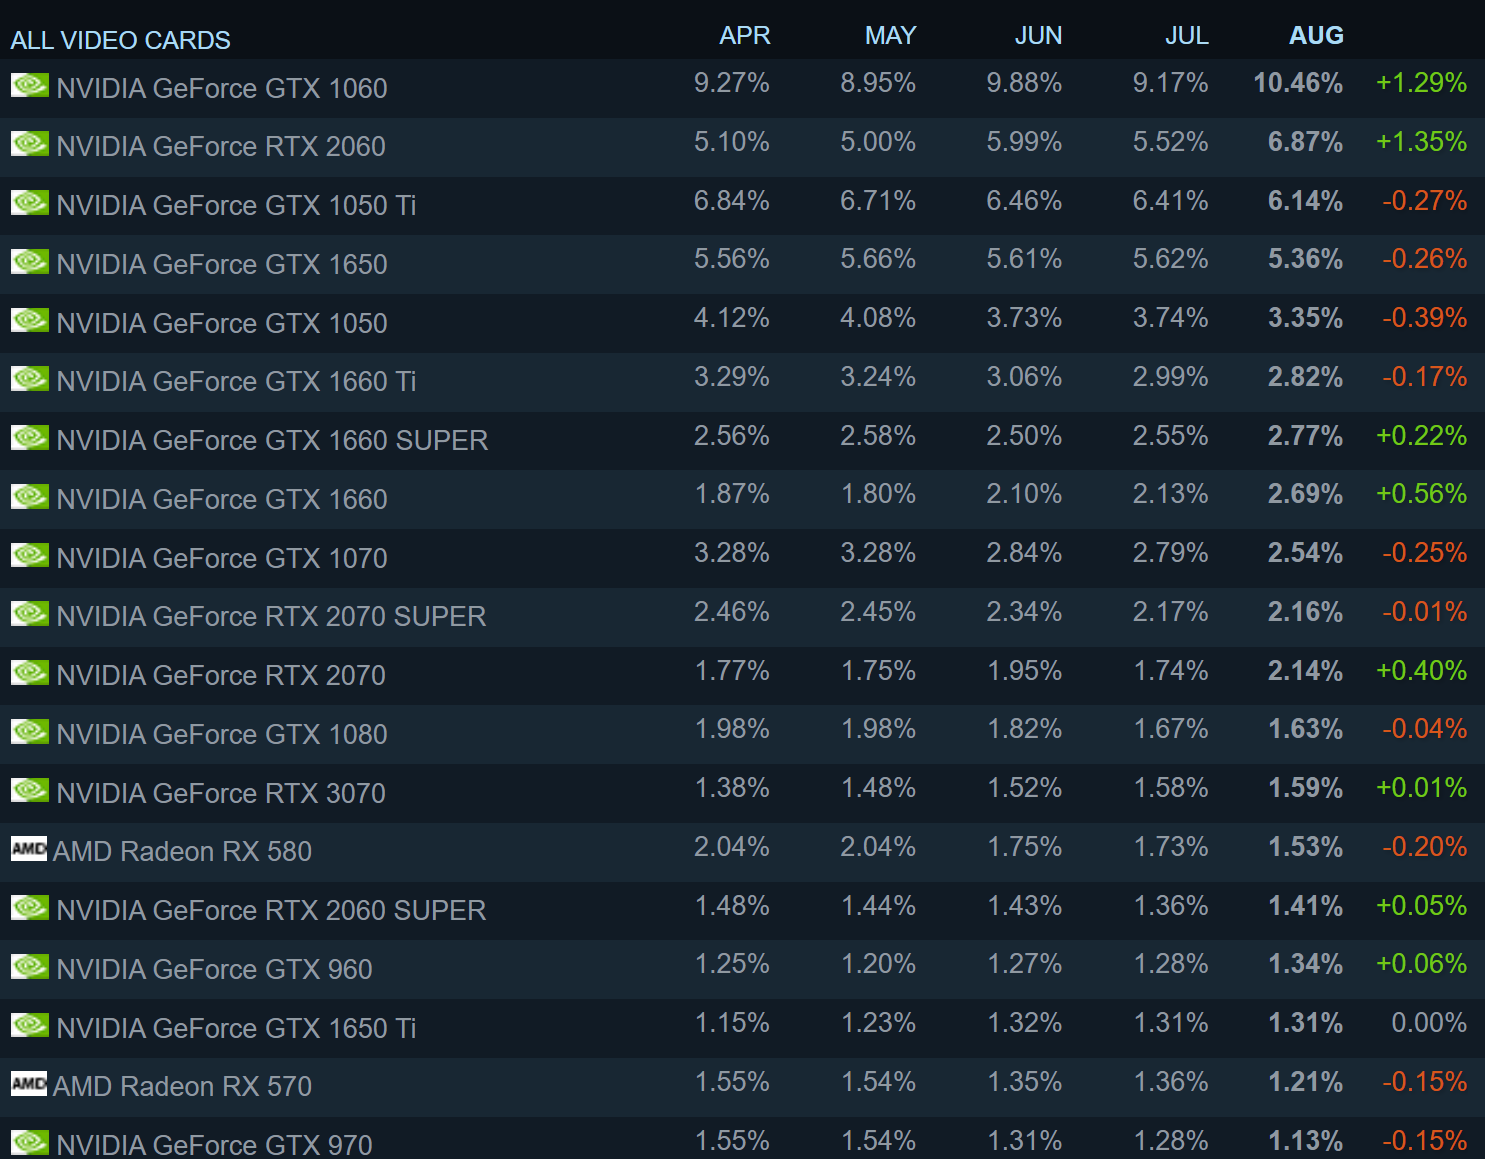Viewport: 1485px width, 1159px height.
Task: Click the NVIDIA logo beside GTX 1050 Ti
Action: tap(29, 203)
